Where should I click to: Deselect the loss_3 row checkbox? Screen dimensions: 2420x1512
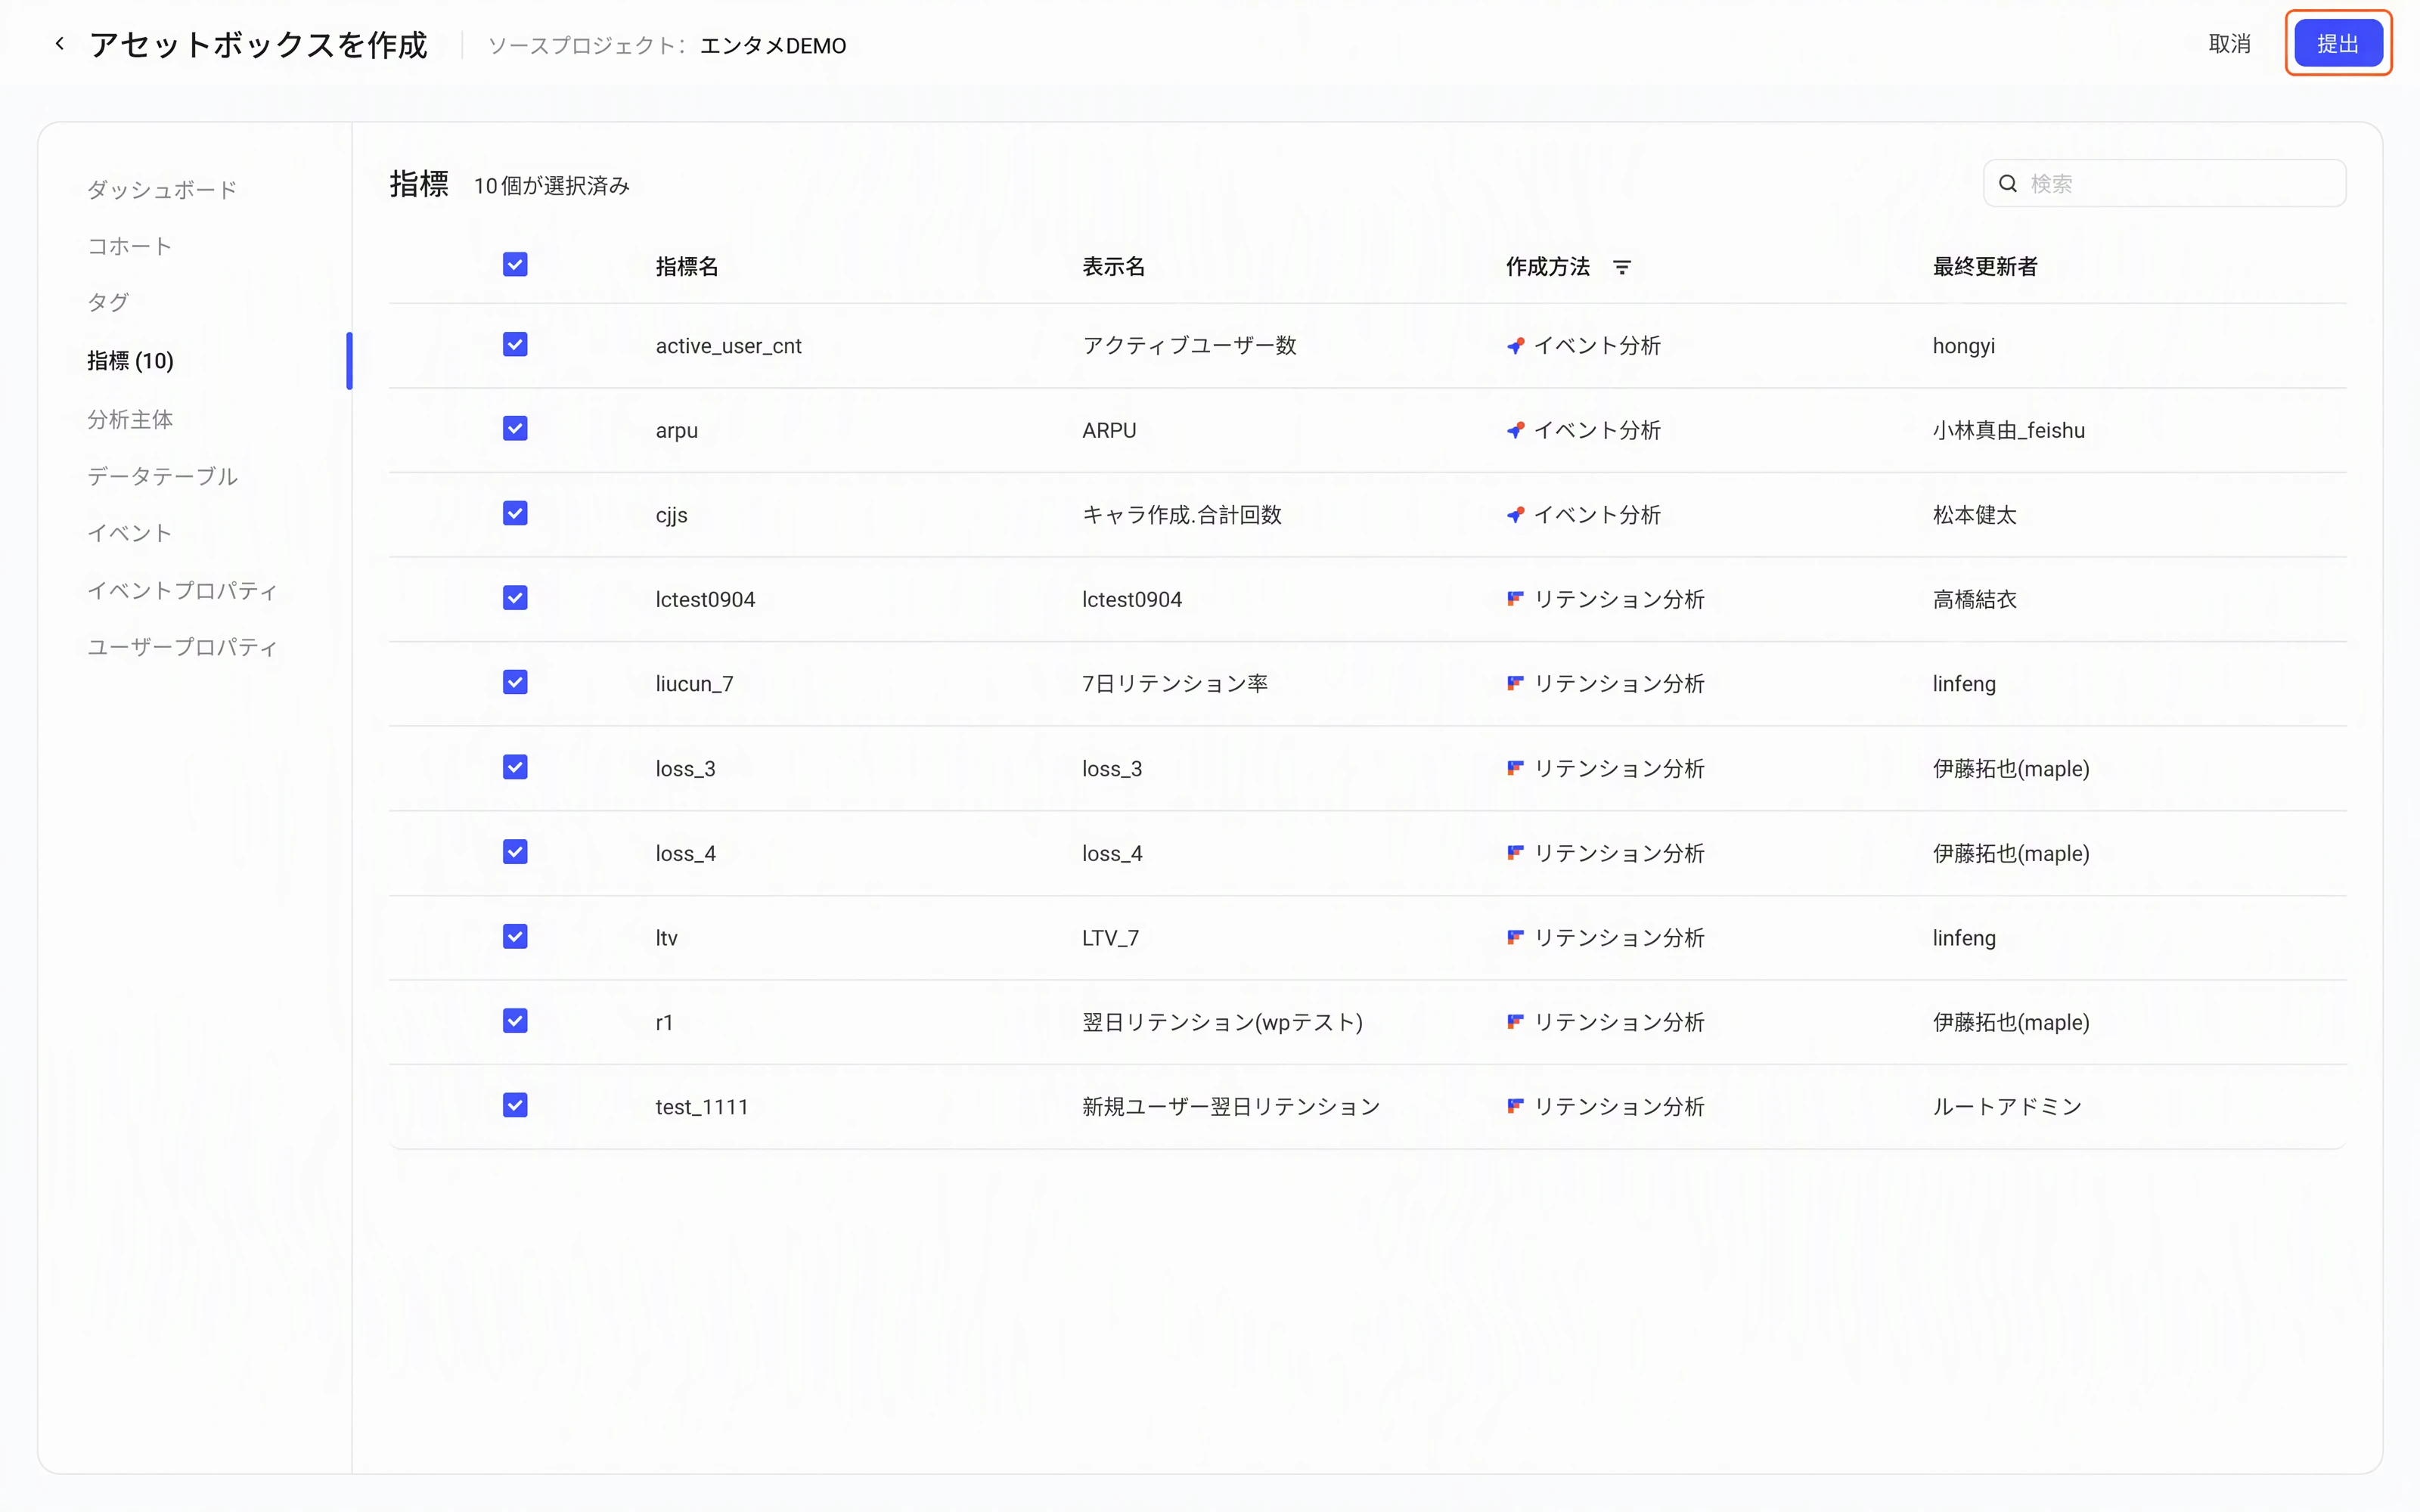[x=515, y=767]
